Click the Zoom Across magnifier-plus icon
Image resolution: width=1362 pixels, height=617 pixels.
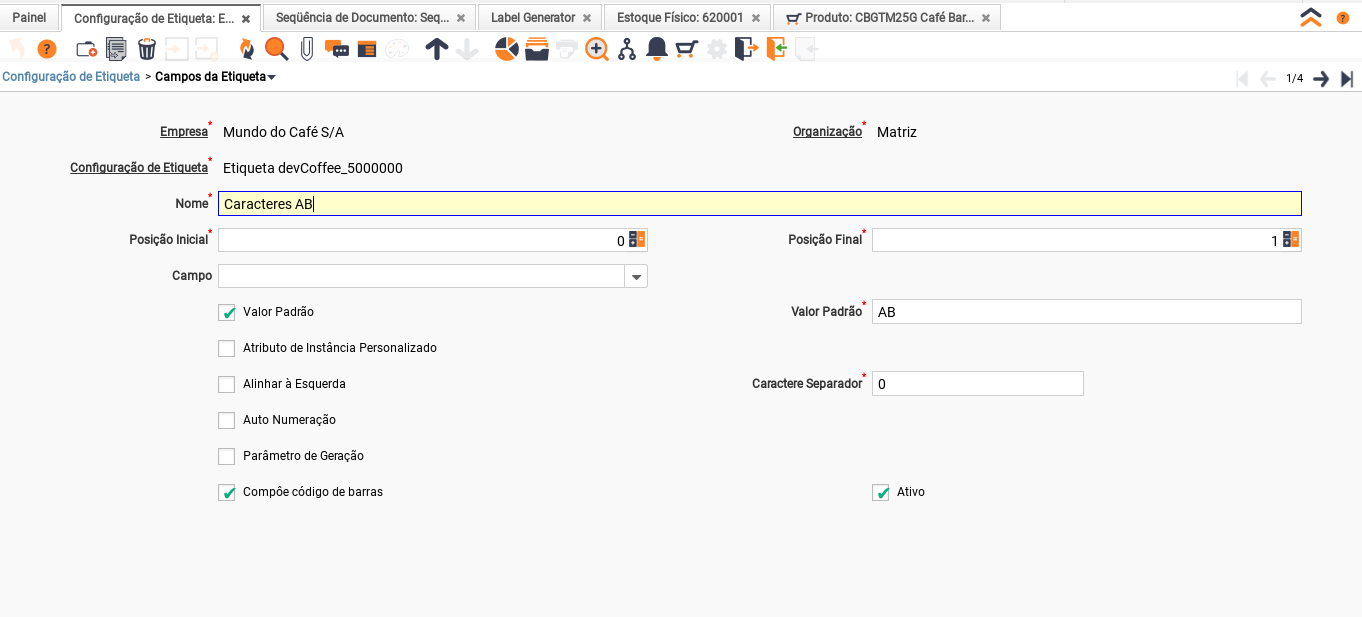click(597, 49)
